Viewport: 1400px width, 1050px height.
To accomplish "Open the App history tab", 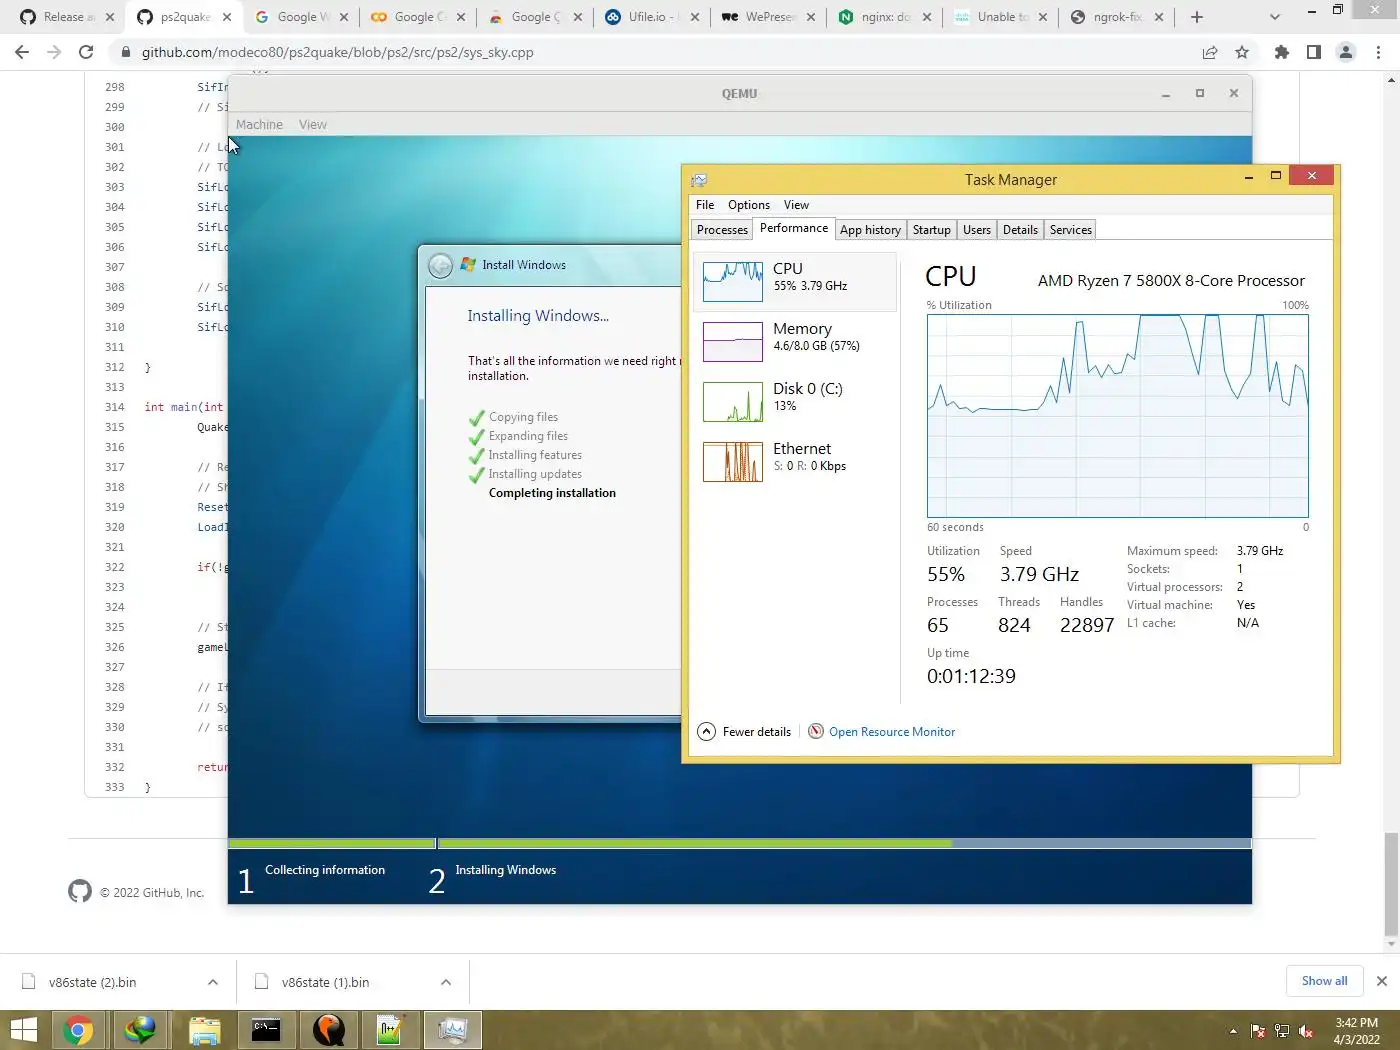I will coord(870,230).
